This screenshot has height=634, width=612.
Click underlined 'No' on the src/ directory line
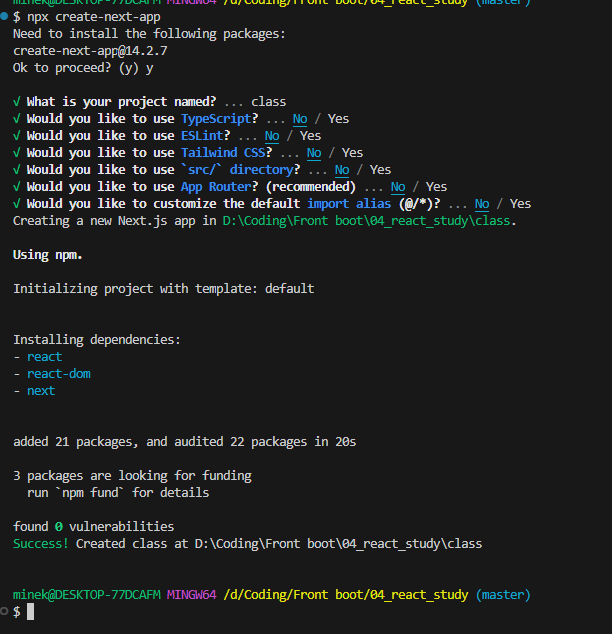click(342, 170)
